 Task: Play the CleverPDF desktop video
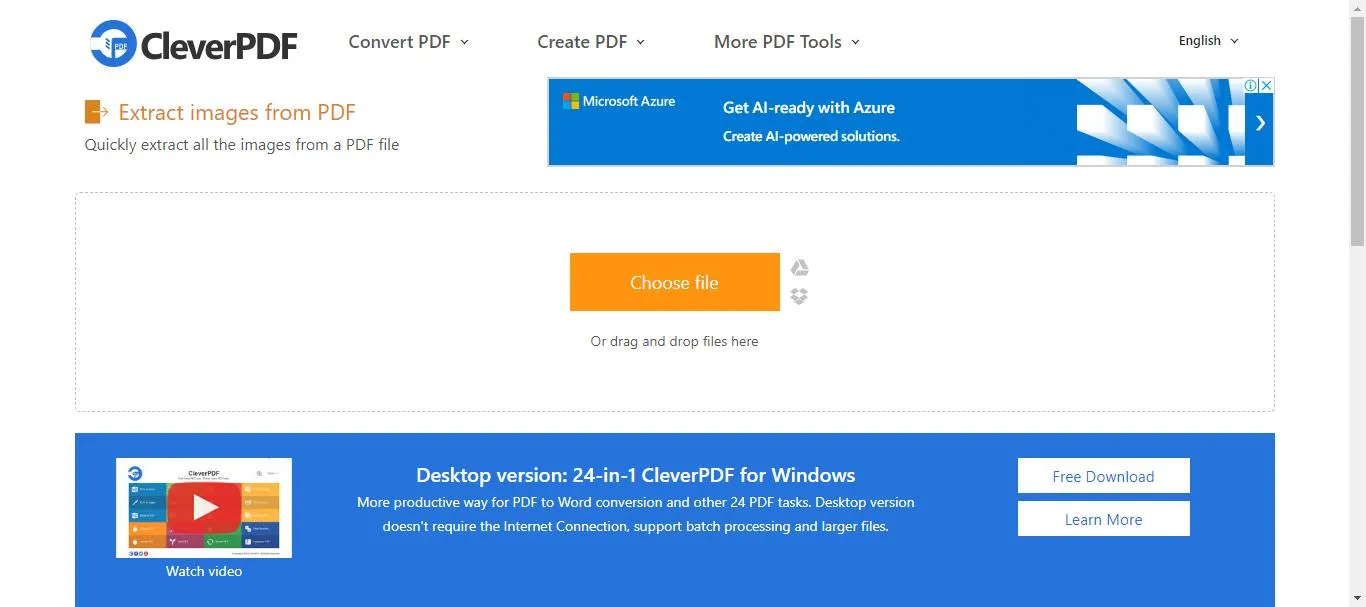pyautogui.click(x=204, y=507)
